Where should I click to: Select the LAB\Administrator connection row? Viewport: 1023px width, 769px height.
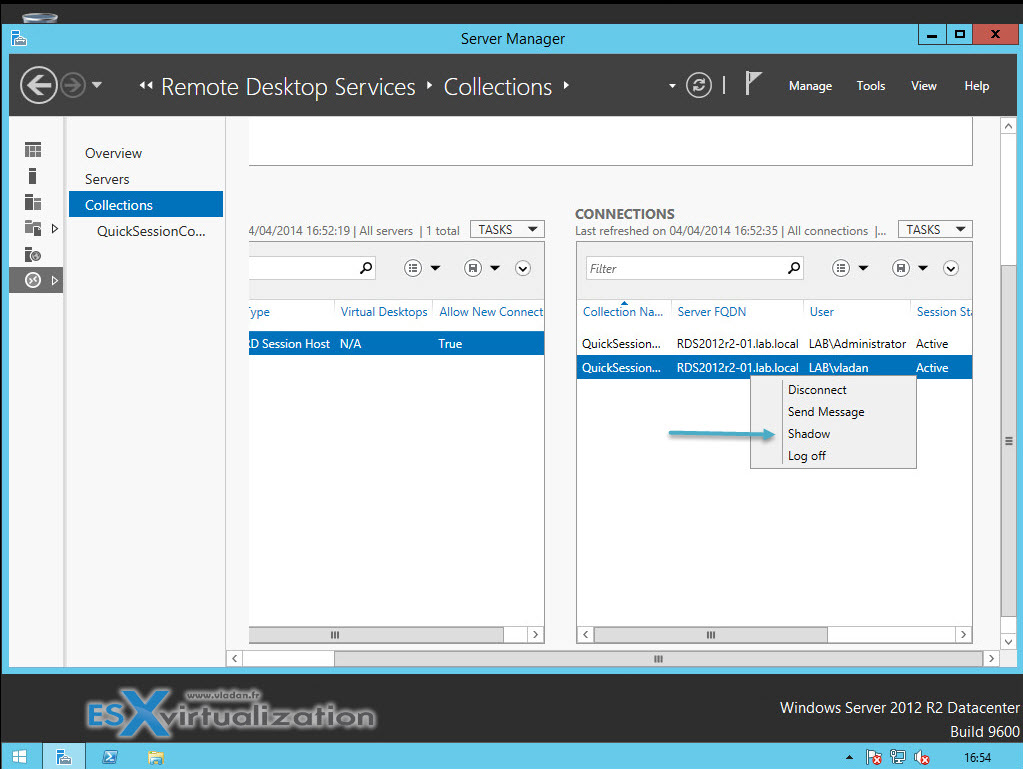774,344
